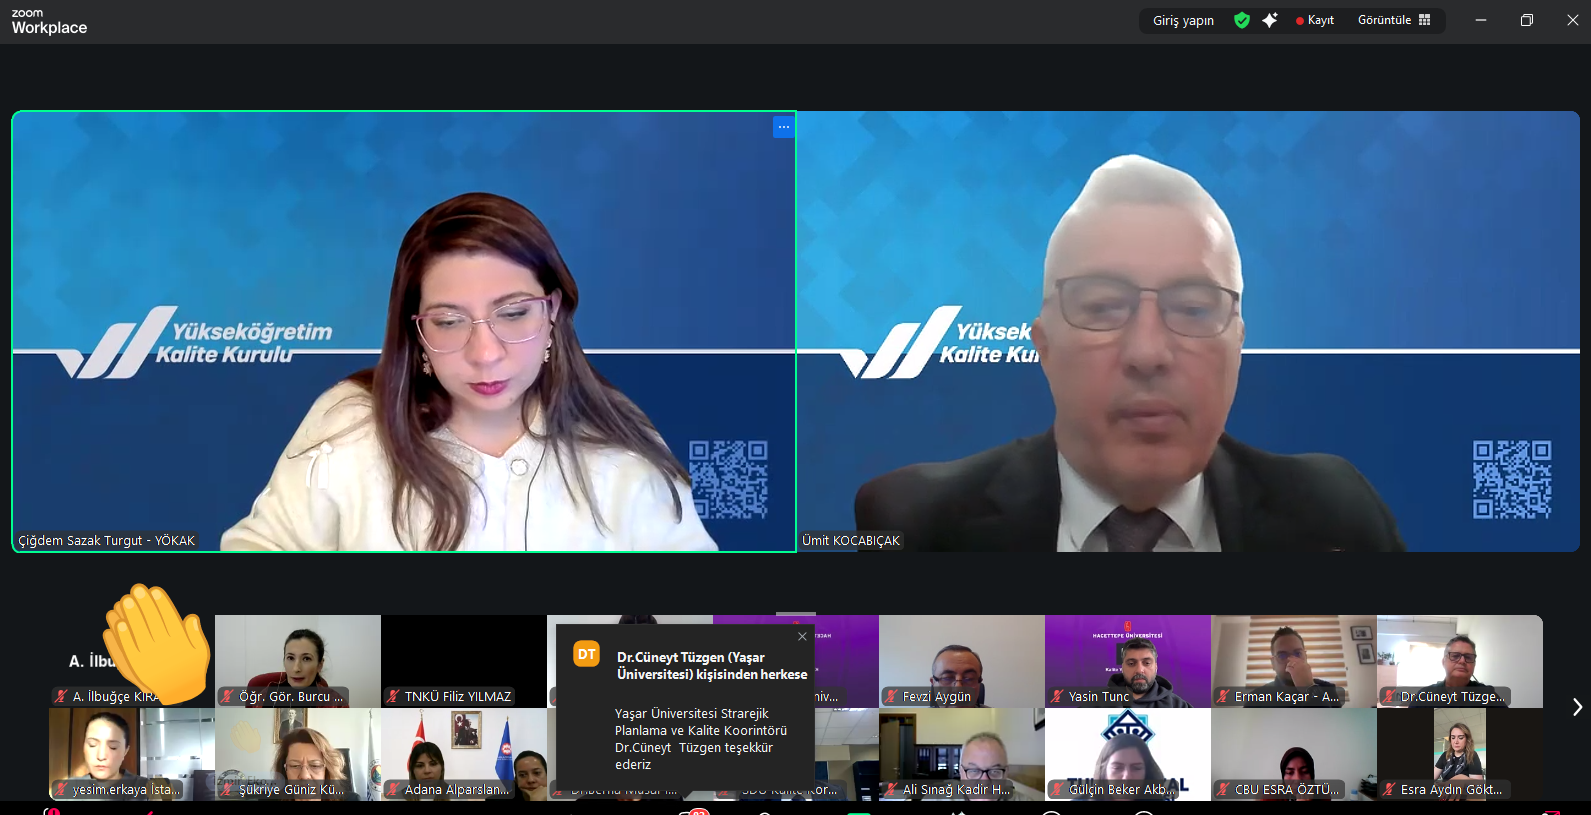Open the three-dots menu on Çiğdem's video
Image resolution: width=1591 pixels, height=815 pixels.
[783, 127]
